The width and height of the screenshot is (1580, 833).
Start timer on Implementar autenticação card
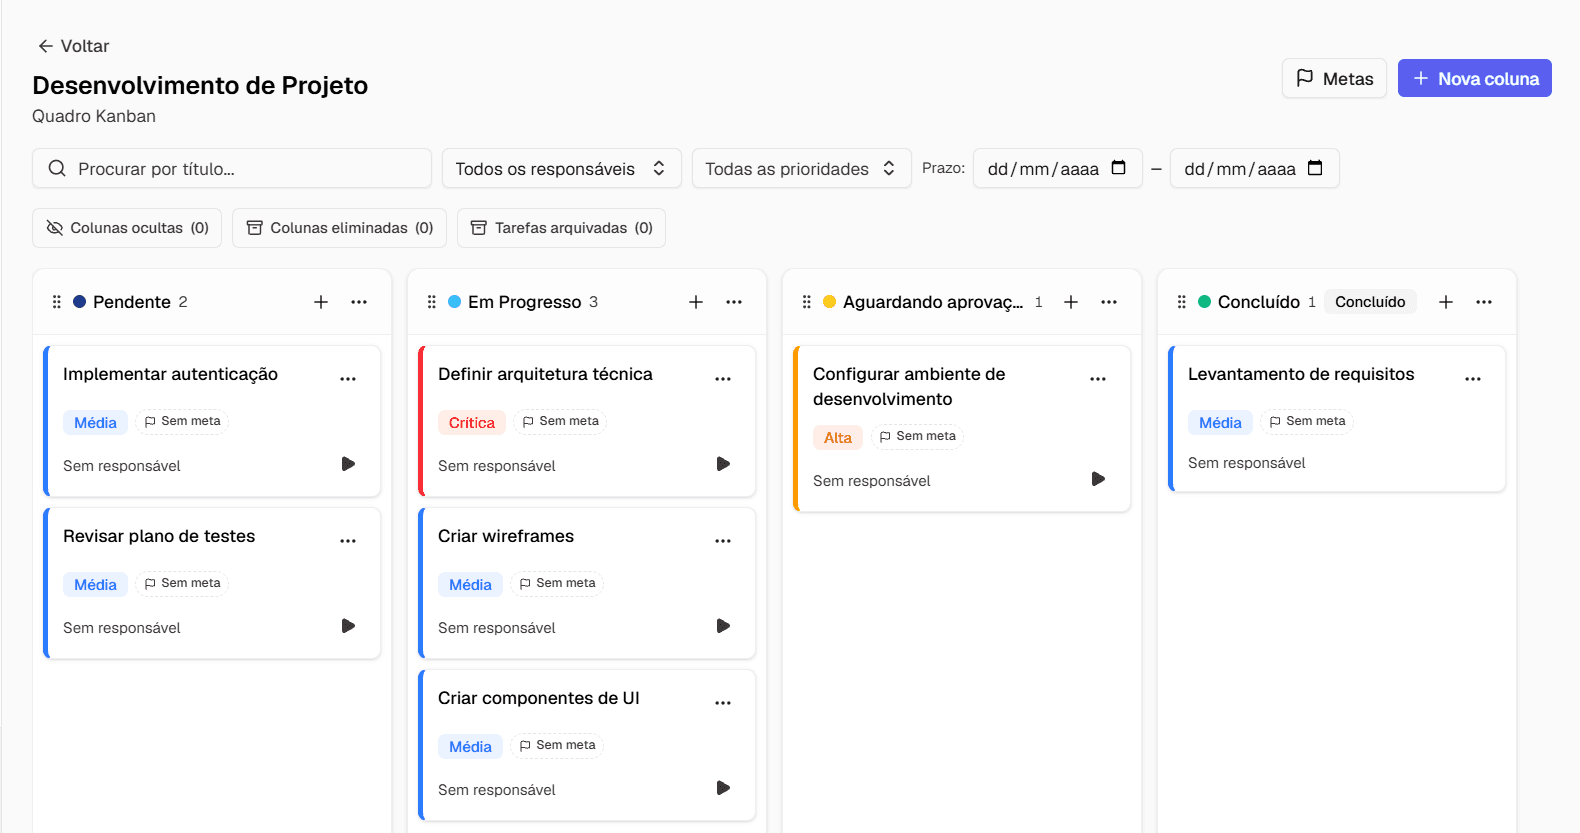pos(348,464)
